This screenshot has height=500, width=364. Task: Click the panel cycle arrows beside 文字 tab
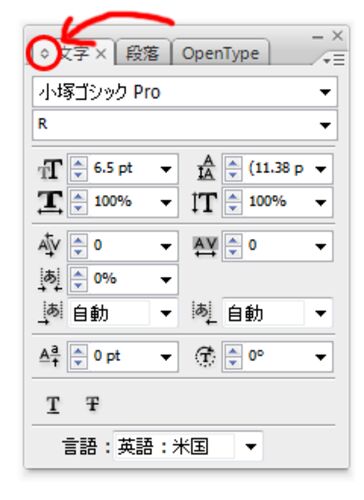click(45, 53)
